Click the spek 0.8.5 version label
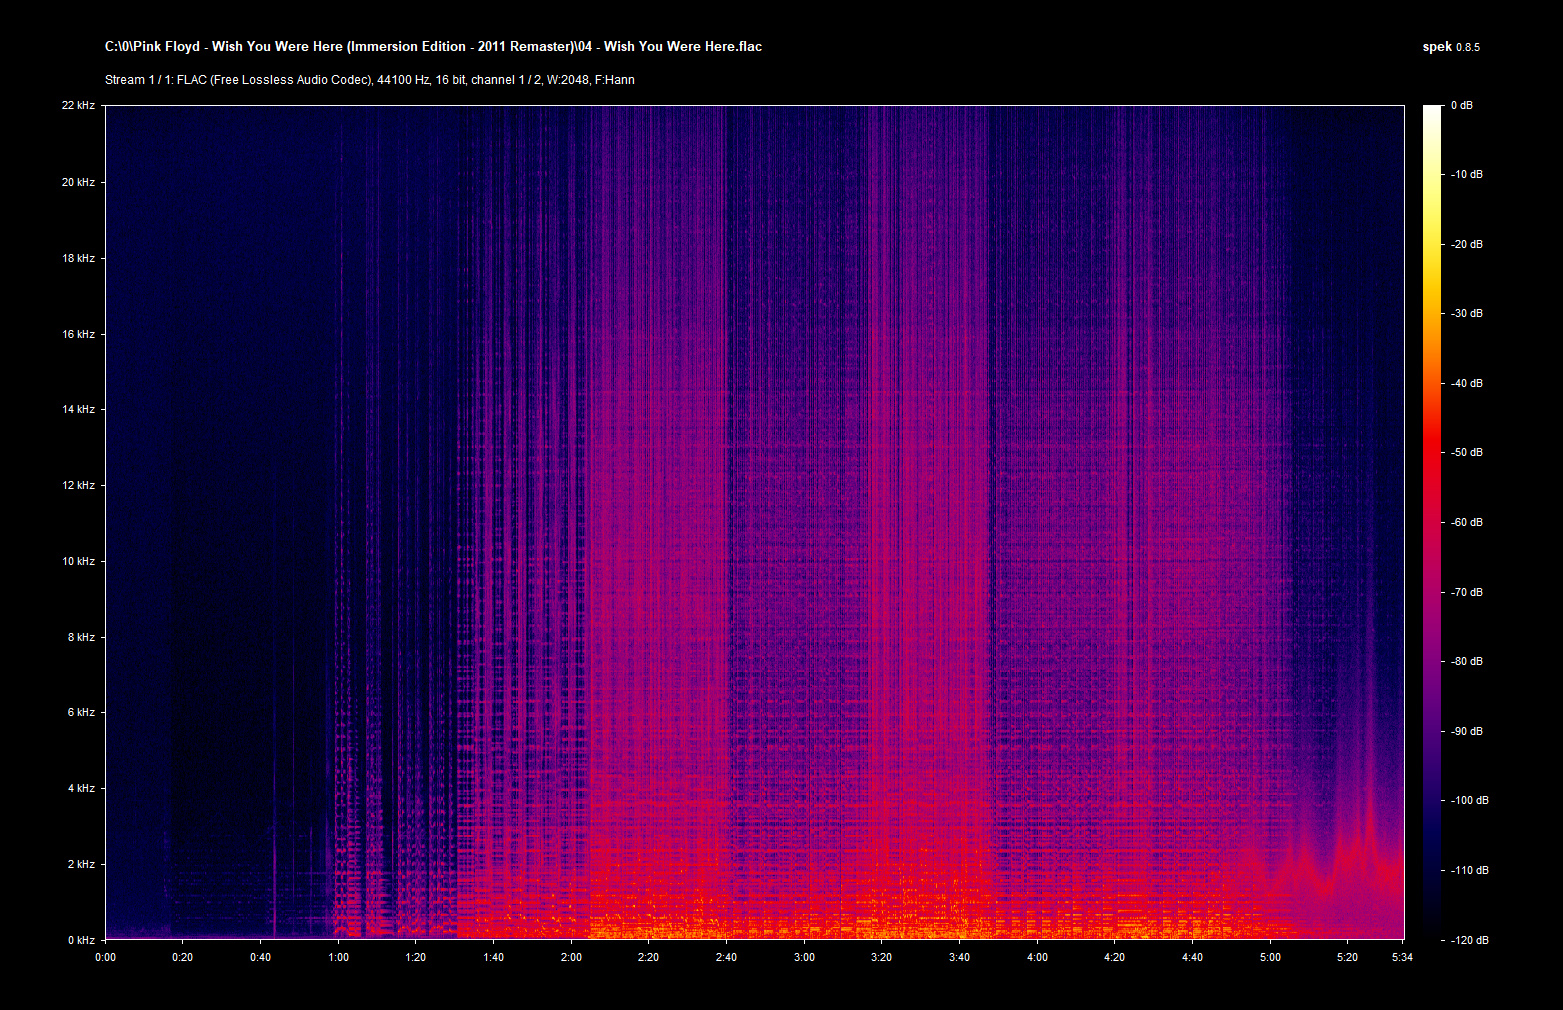Image resolution: width=1563 pixels, height=1010 pixels. 1450,47
